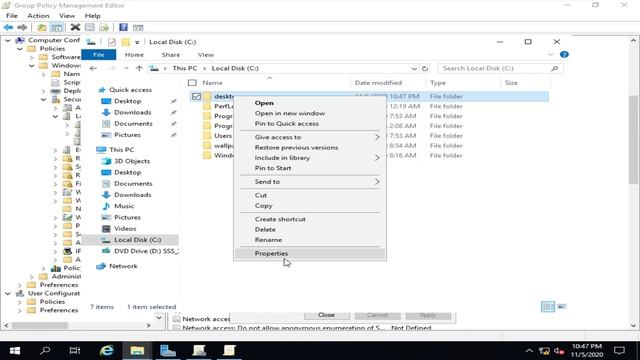Click the Delete X toolbar icon
This screenshot has width=640, height=360.
[75, 27]
